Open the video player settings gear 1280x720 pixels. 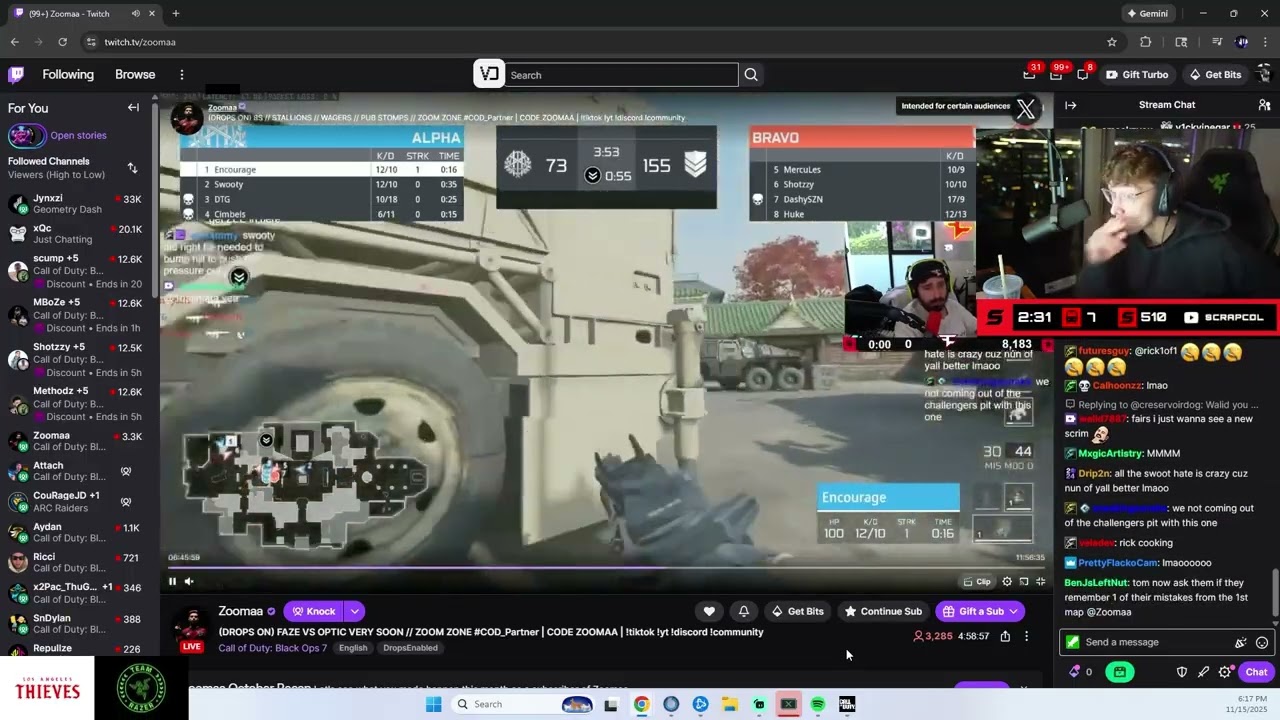(1007, 582)
